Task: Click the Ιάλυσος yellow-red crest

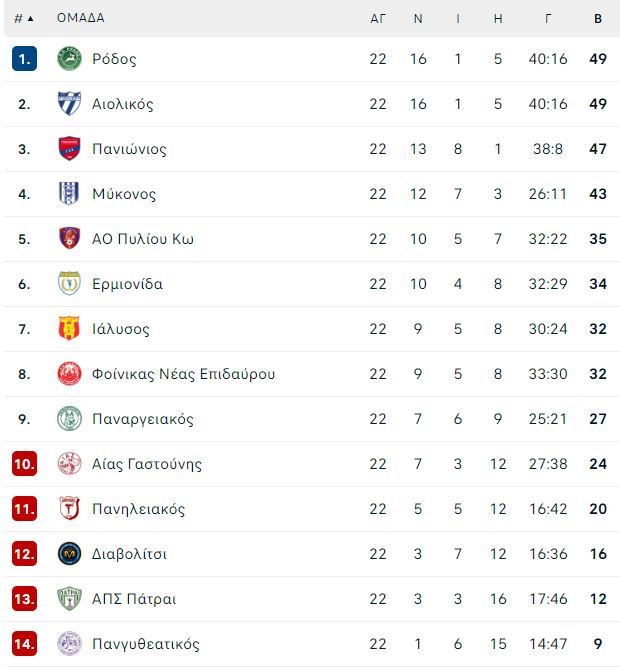Action: click(69, 328)
